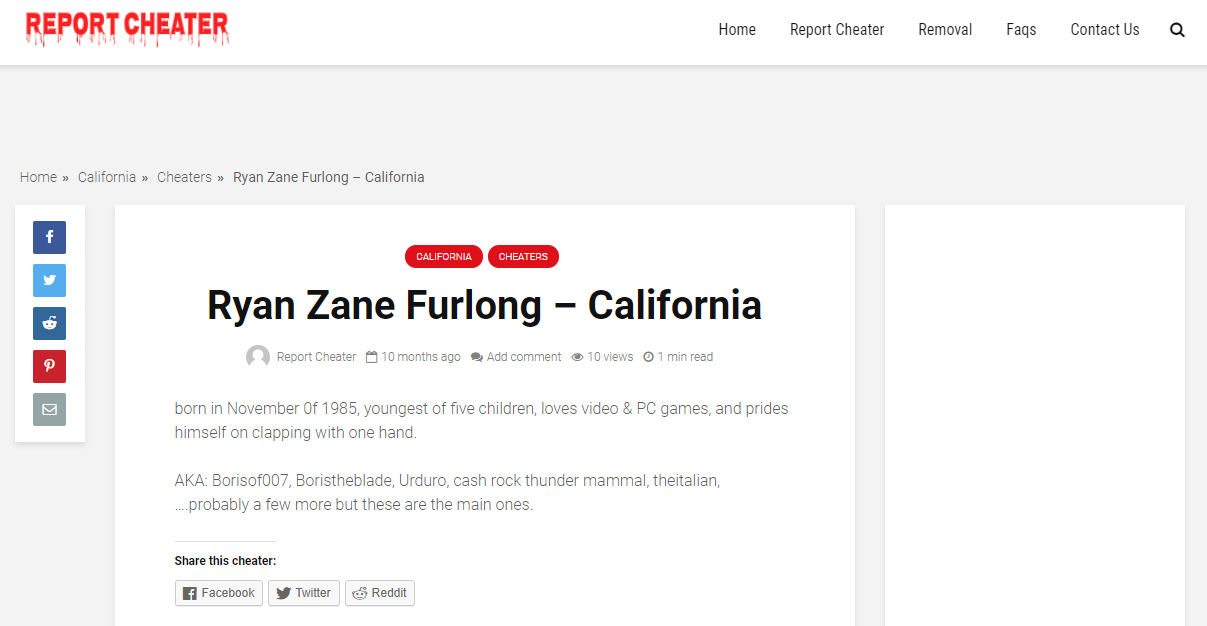
Task: Click the Reddit share button below post
Action: point(380,593)
